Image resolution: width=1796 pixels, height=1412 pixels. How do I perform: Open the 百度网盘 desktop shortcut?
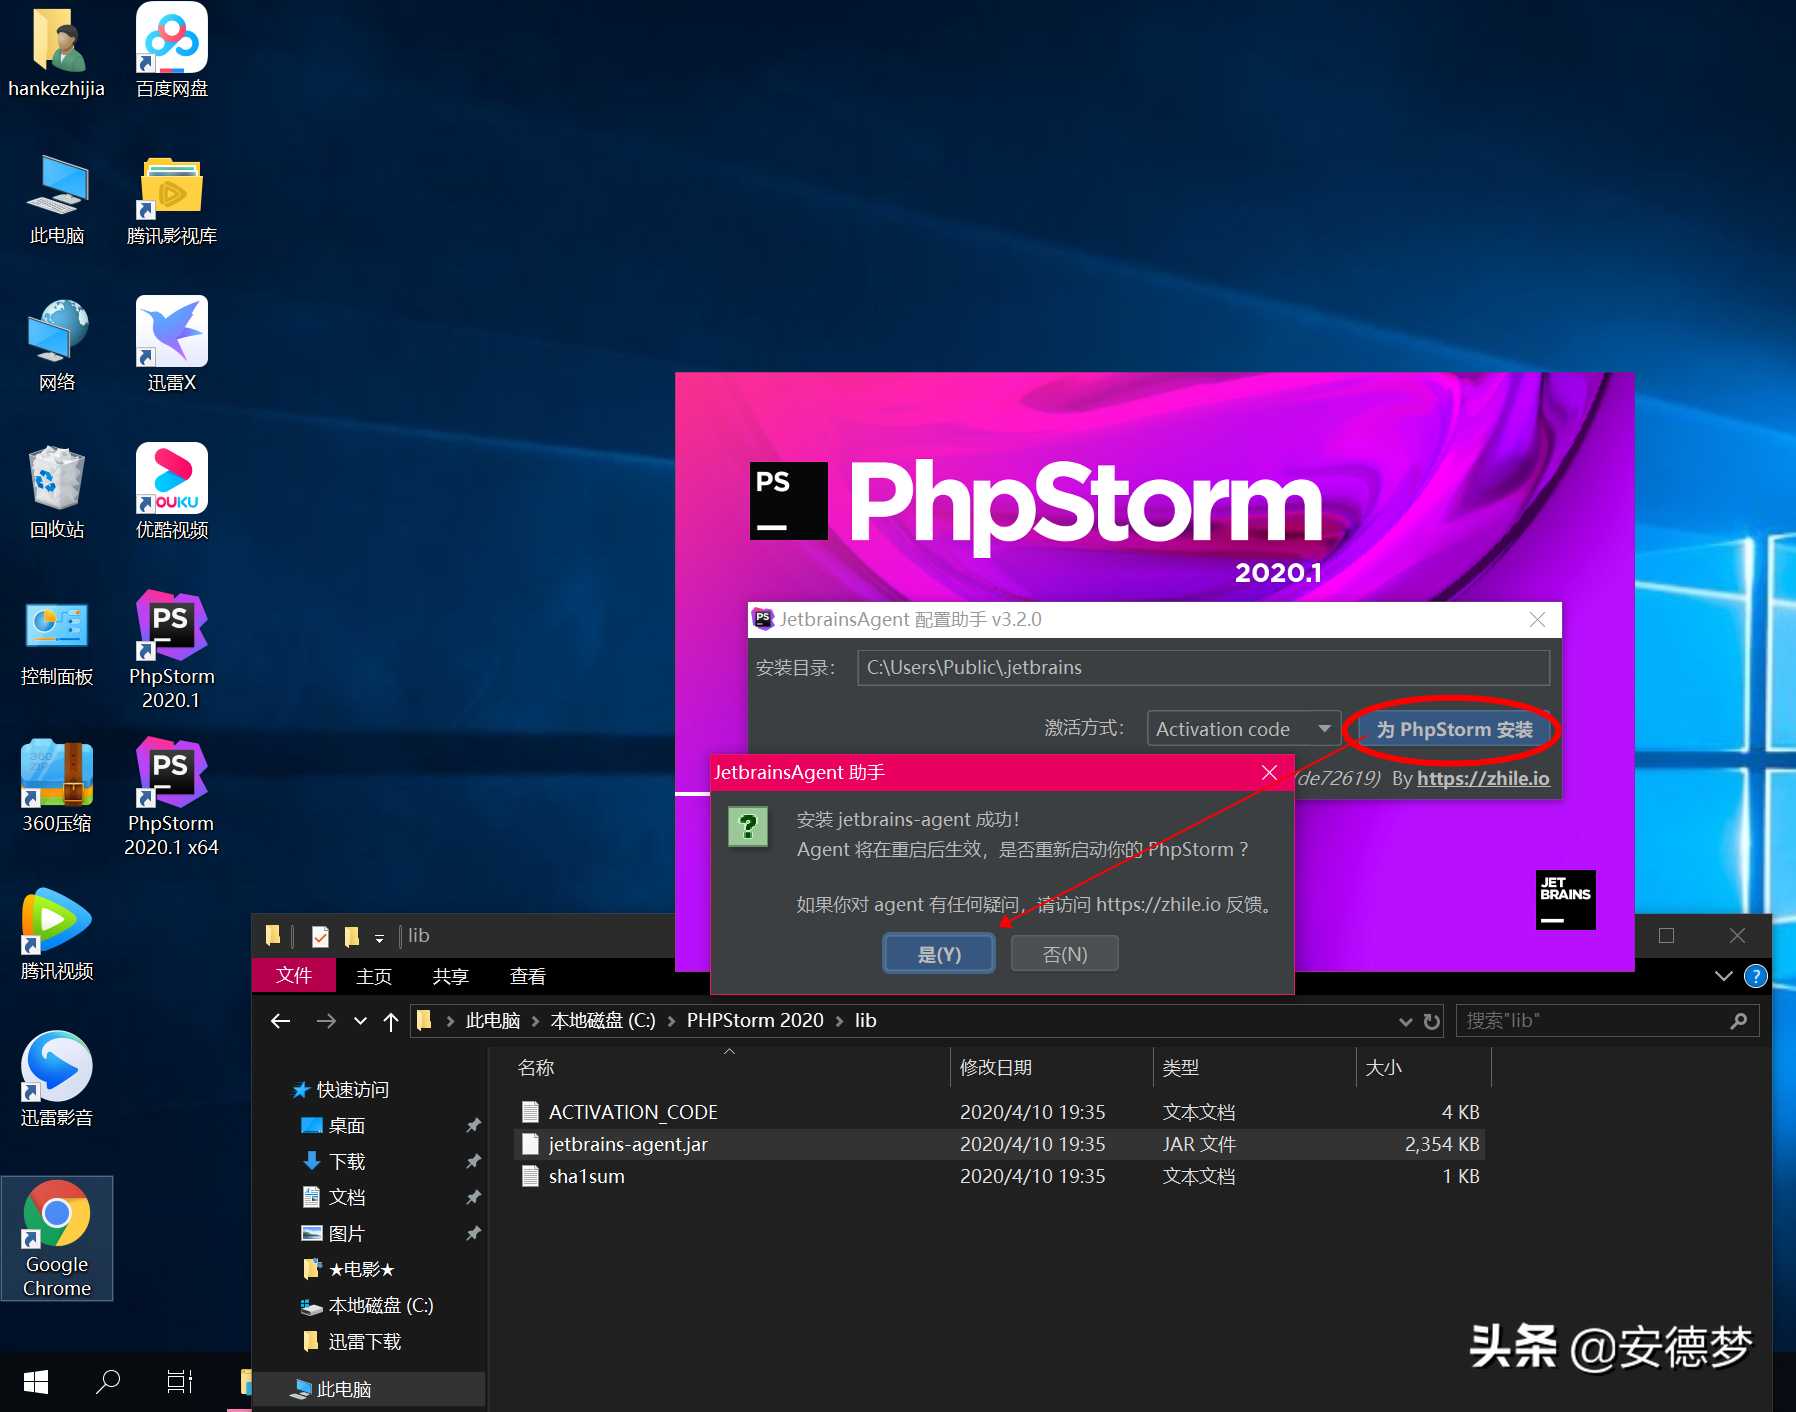point(172,52)
